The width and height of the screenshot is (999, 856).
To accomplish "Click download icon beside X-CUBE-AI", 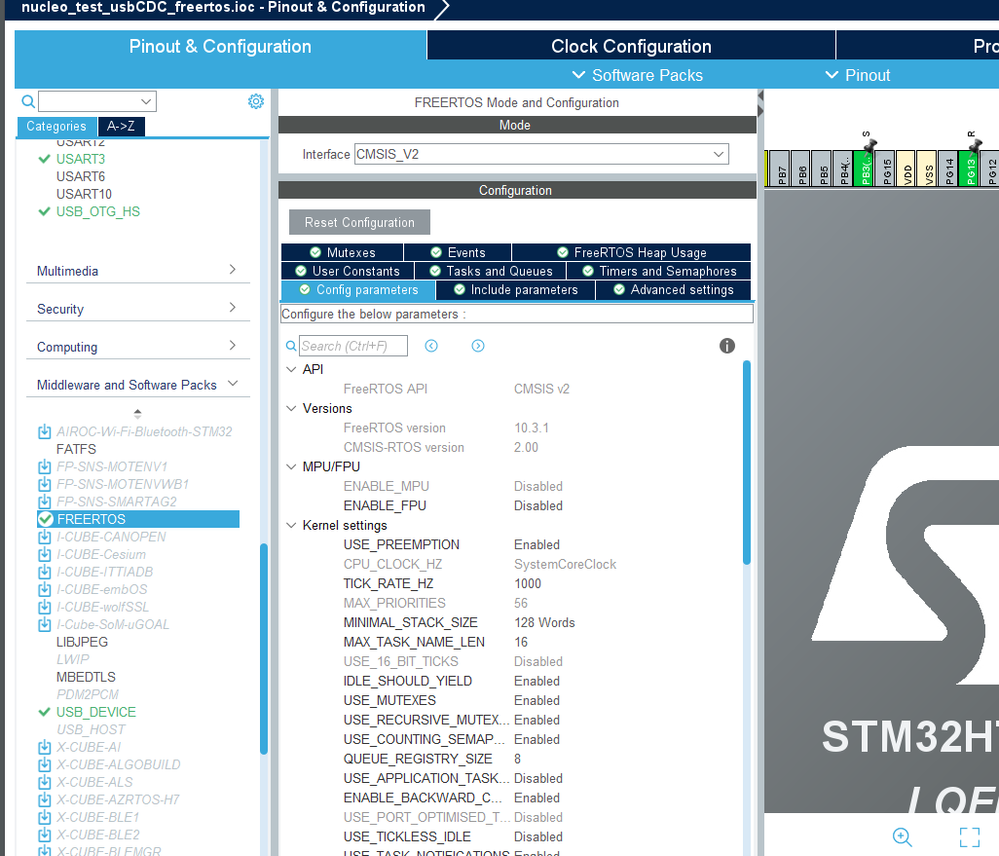I will (45, 747).
